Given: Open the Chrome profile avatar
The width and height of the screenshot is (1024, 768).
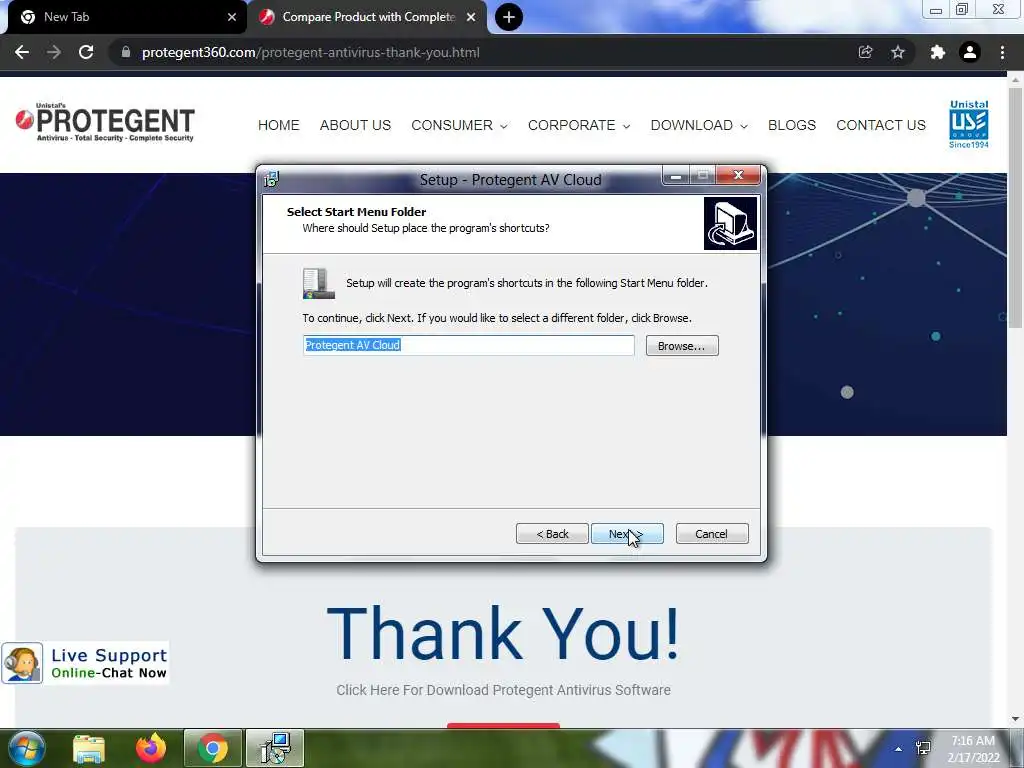Looking at the screenshot, I should click(970, 52).
